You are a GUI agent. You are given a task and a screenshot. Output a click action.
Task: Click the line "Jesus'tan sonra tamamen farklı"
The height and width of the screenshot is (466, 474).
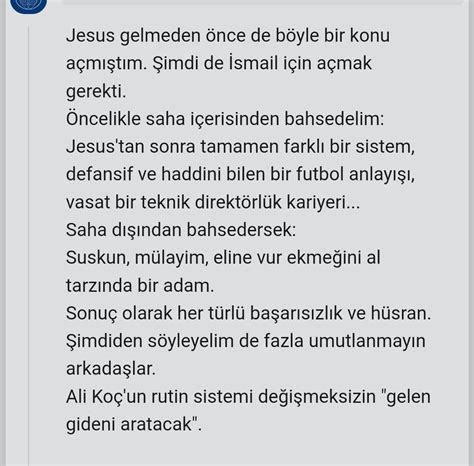(240, 147)
